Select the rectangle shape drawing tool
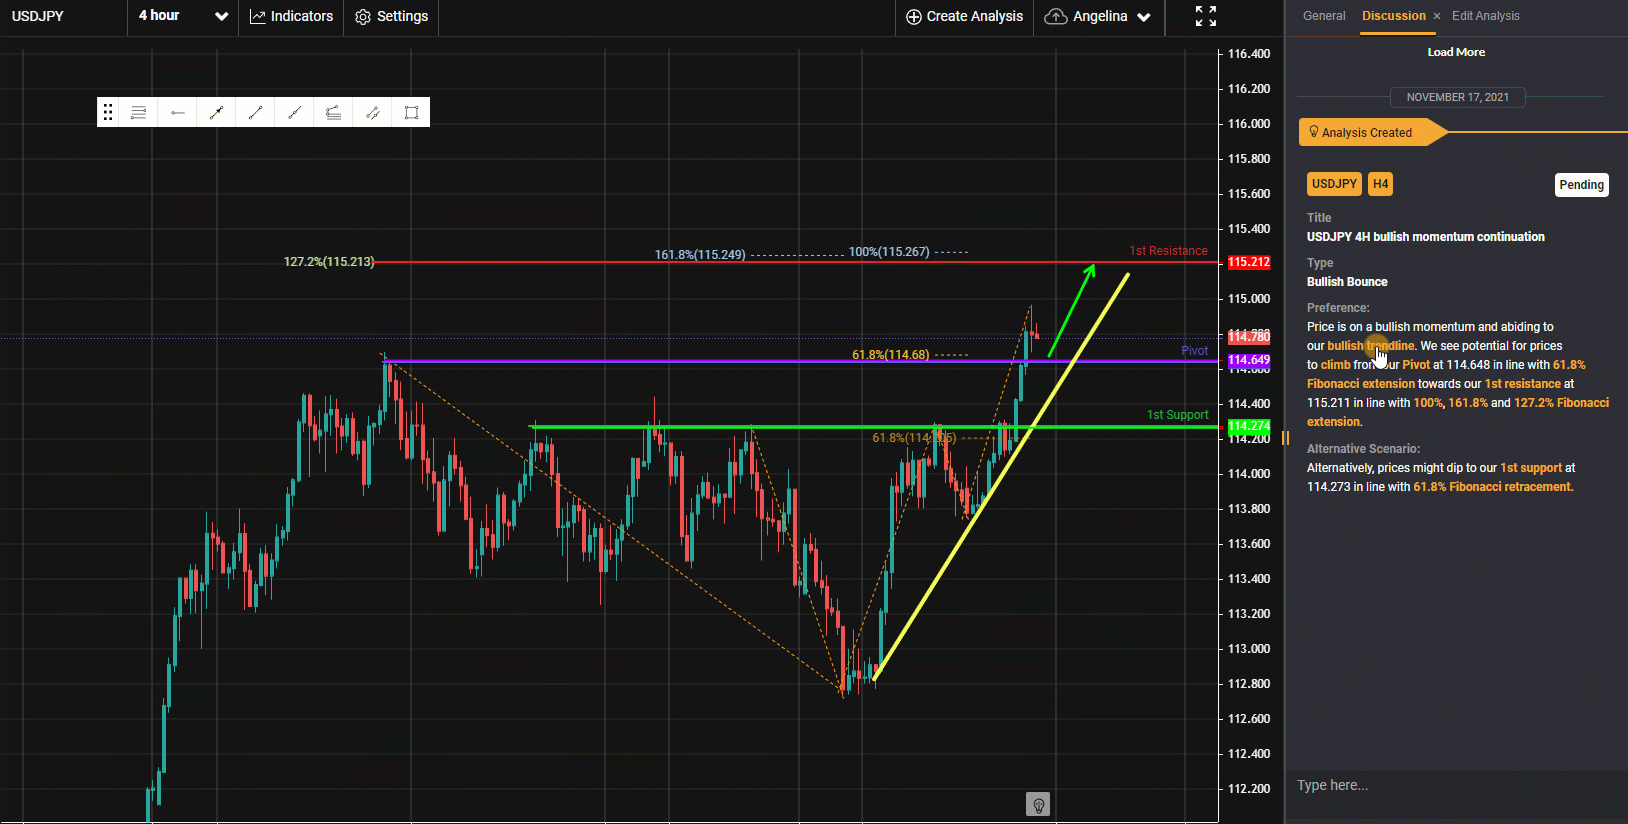 point(411,112)
